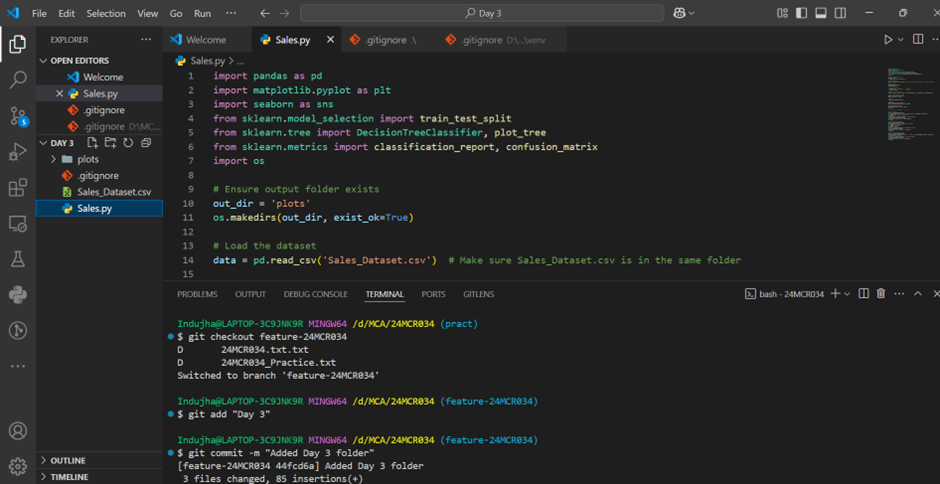Click the code minimap overview
This screenshot has height=484, width=940.
pos(911,106)
